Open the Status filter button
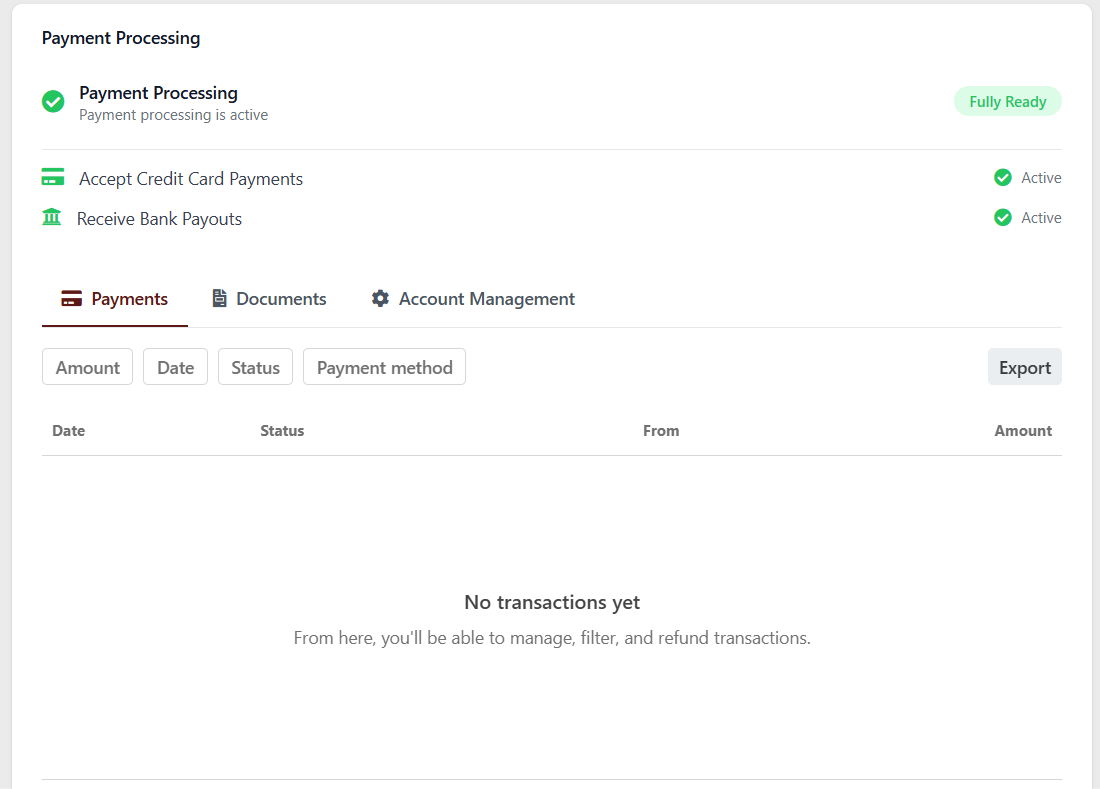 click(x=255, y=367)
